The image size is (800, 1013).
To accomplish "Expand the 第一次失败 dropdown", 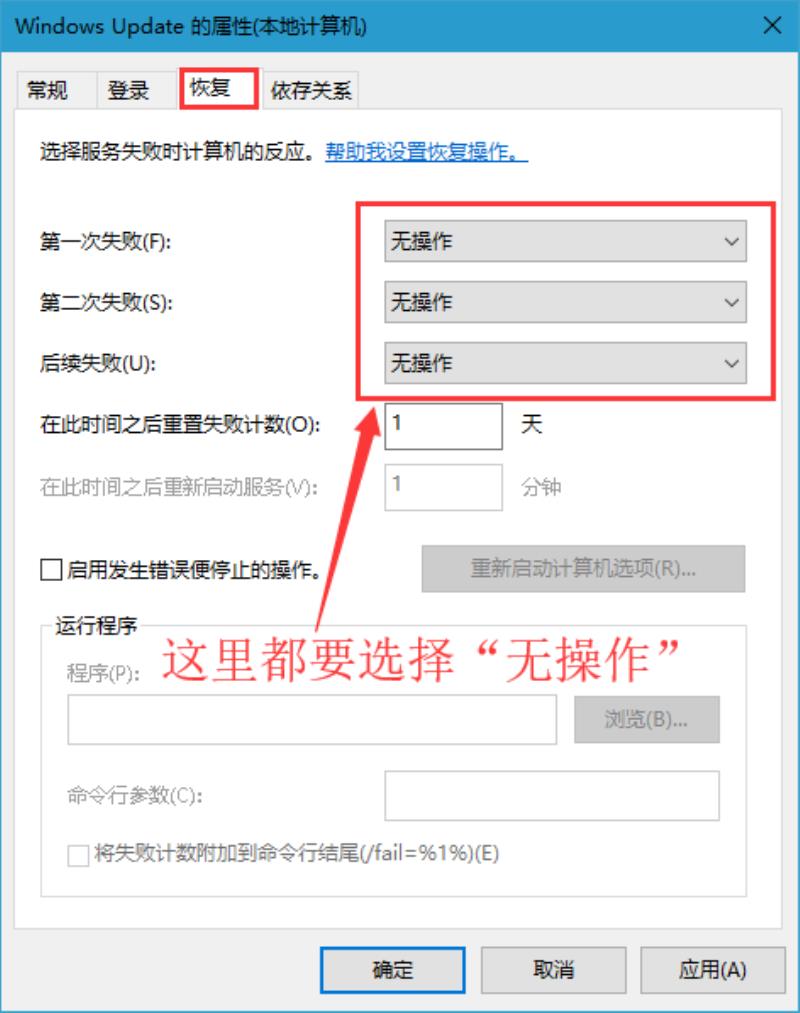I will pyautogui.click(x=565, y=241).
